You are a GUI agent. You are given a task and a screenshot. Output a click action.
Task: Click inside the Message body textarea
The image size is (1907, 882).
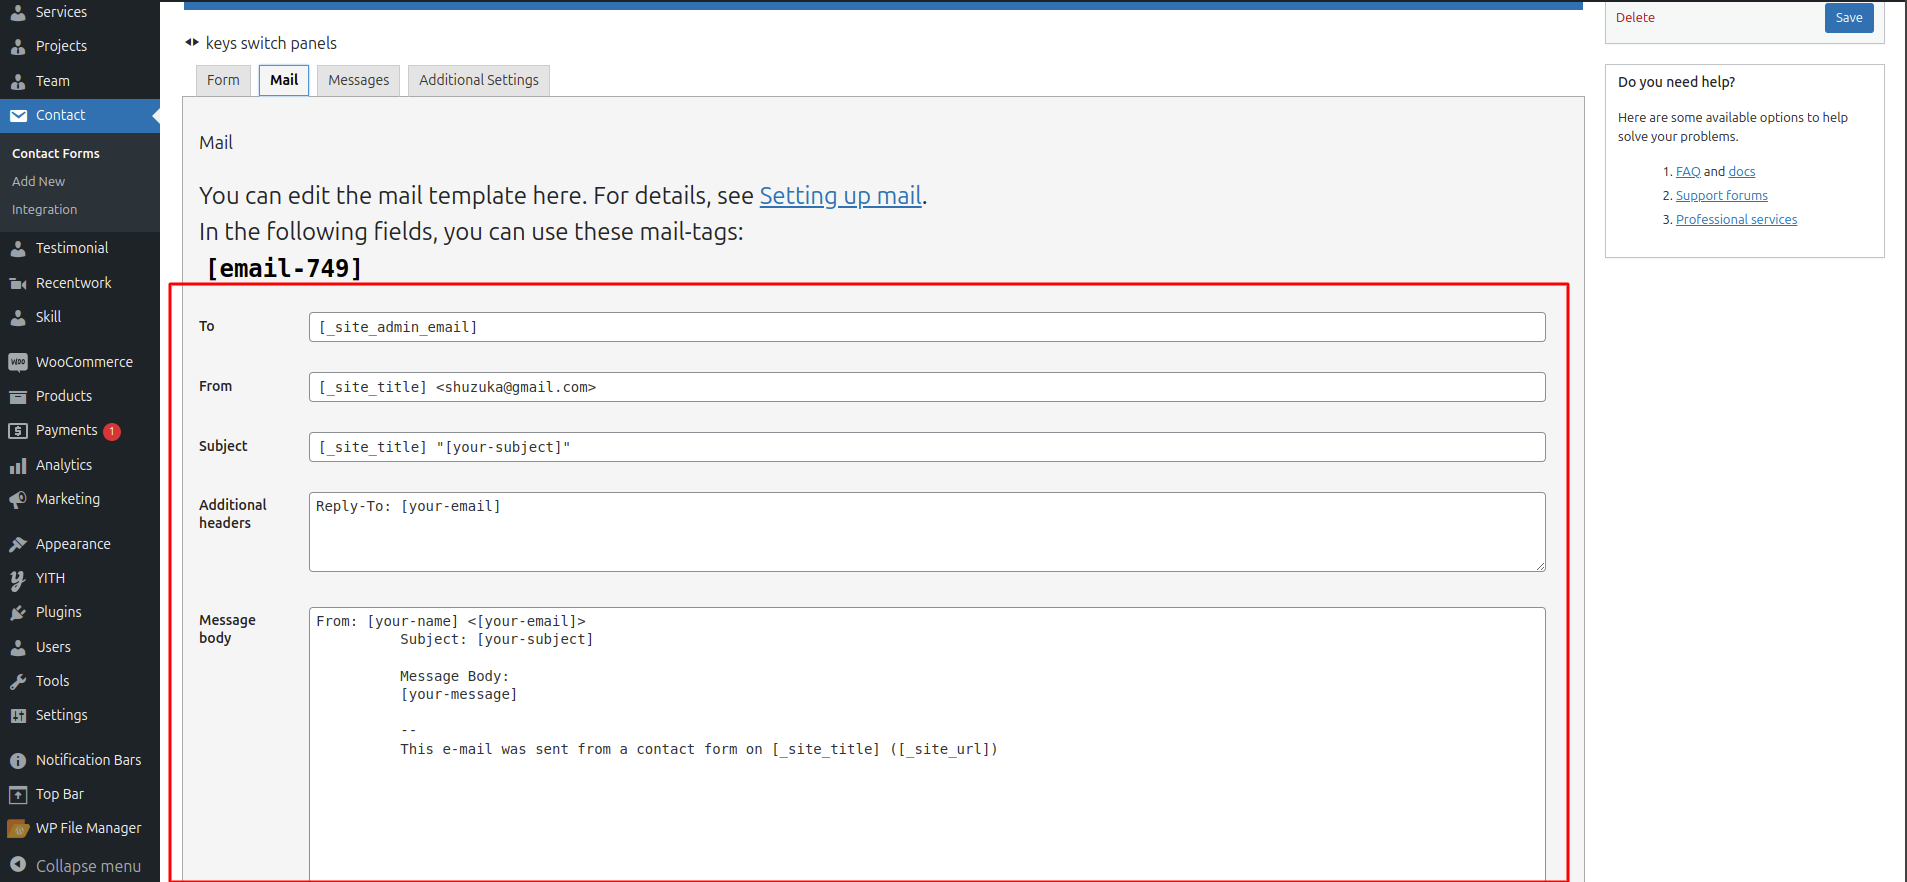tap(927, 744)
